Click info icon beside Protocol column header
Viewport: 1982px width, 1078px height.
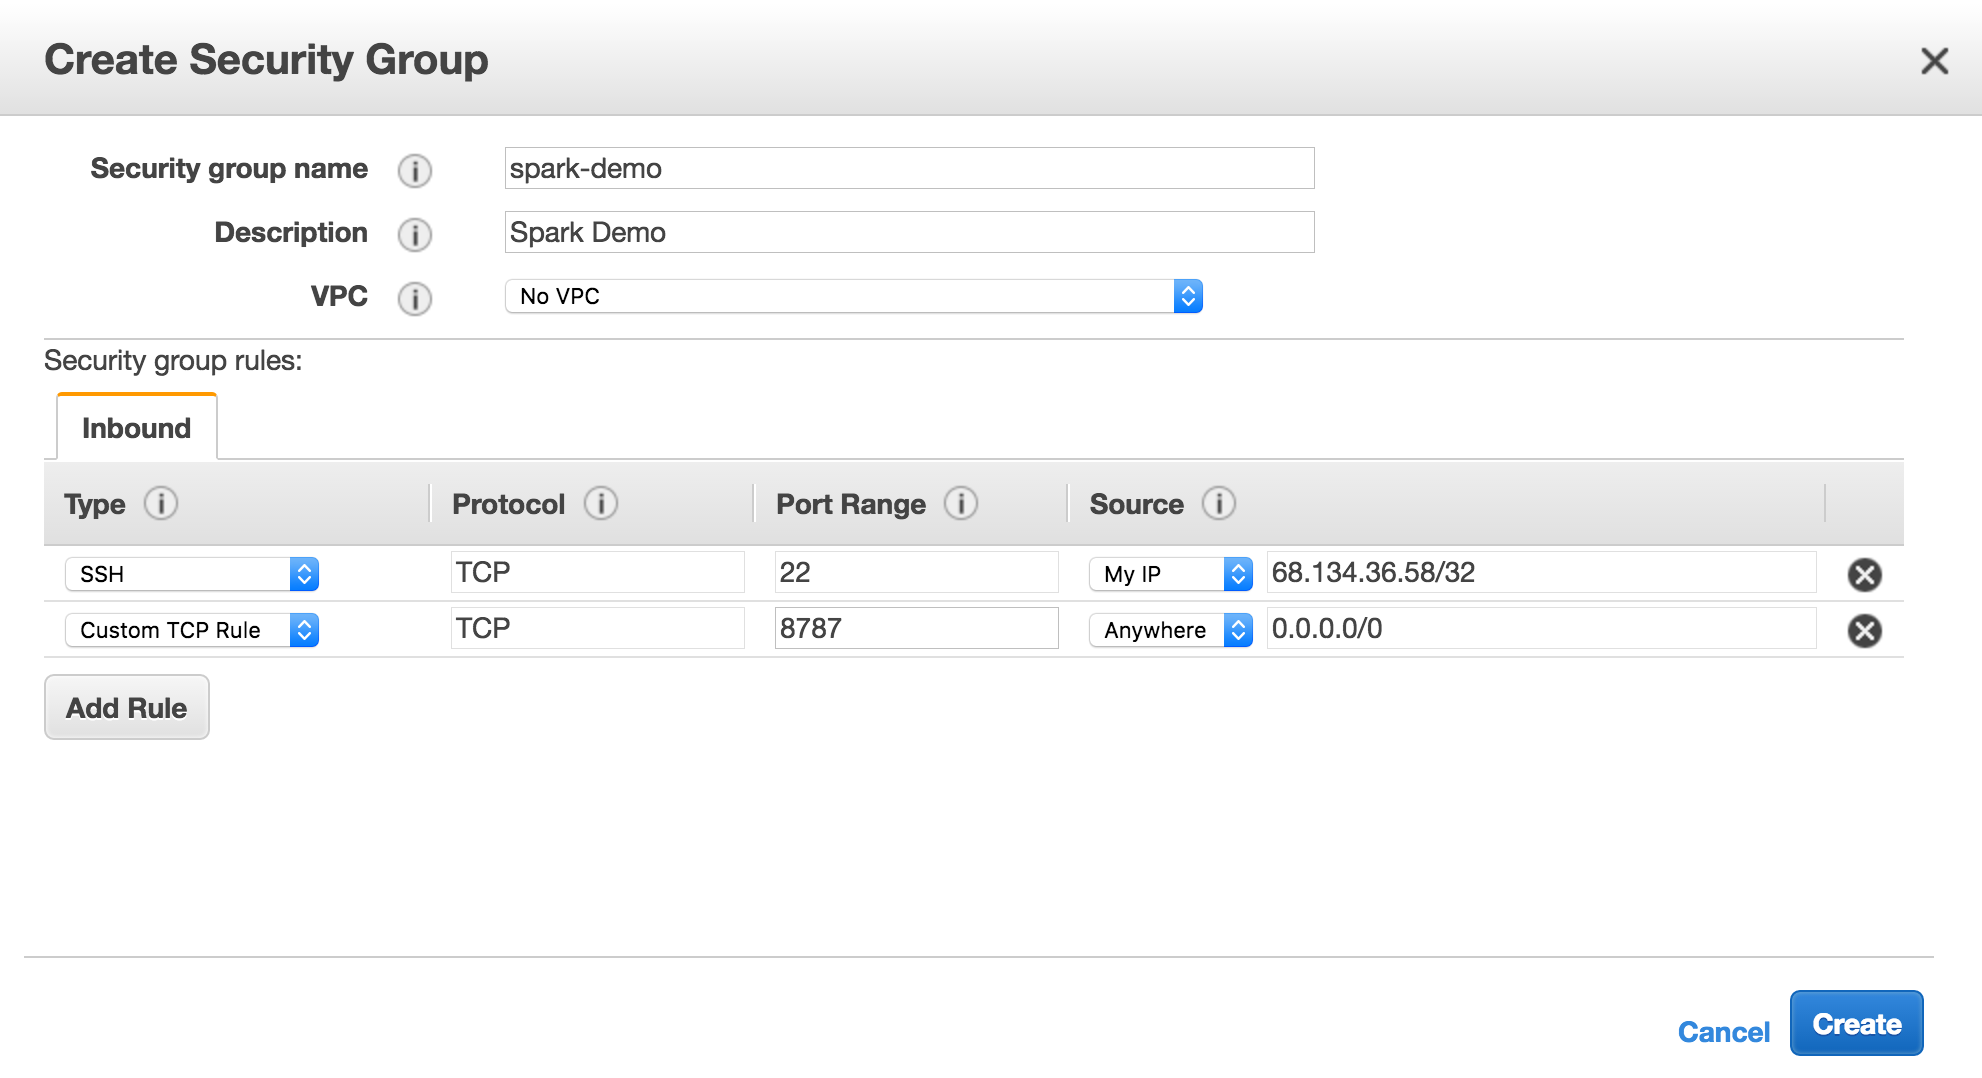pos(601,503)
